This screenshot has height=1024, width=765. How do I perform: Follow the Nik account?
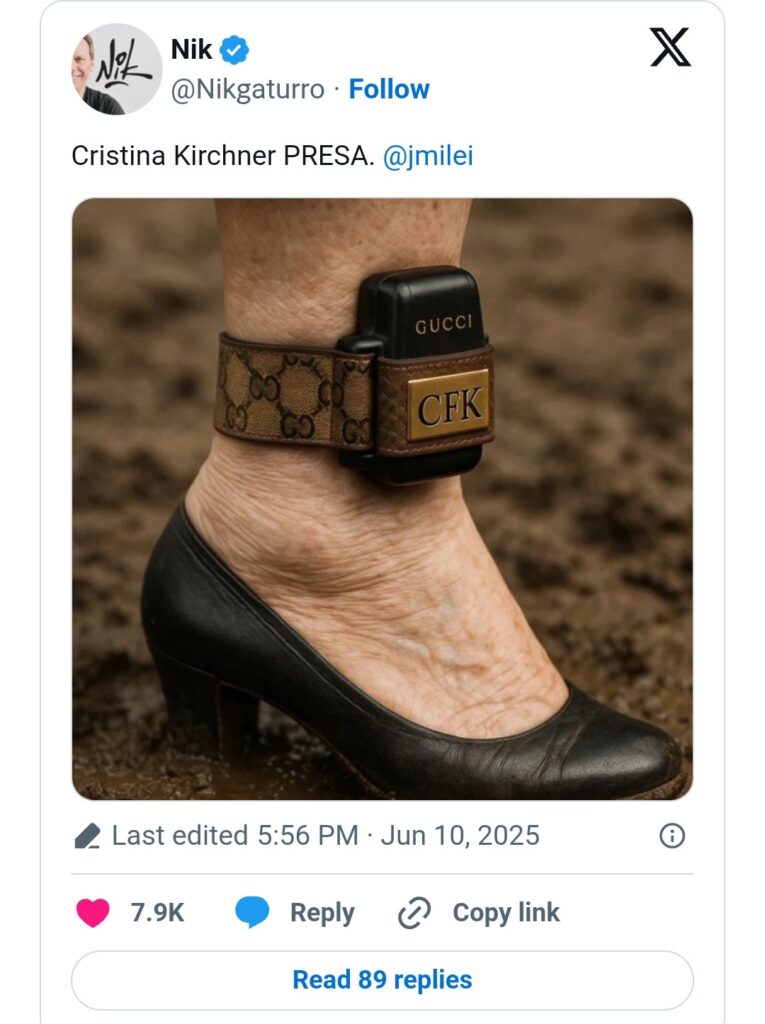(389, 89)
